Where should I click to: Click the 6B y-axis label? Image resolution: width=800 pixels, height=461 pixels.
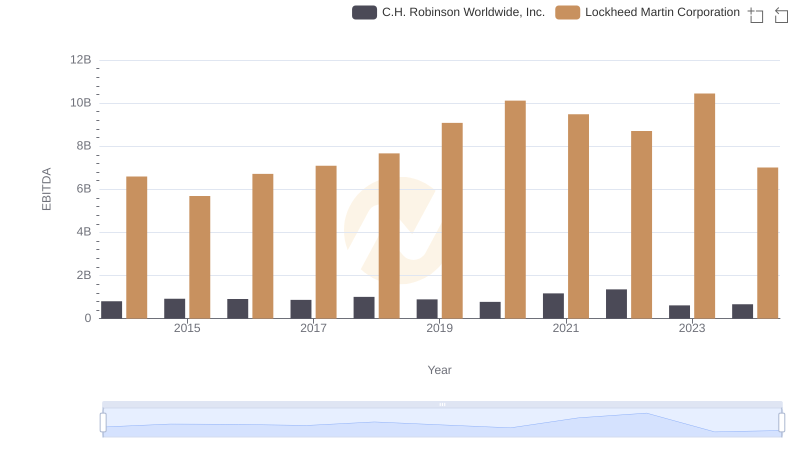tap(84, 189)
